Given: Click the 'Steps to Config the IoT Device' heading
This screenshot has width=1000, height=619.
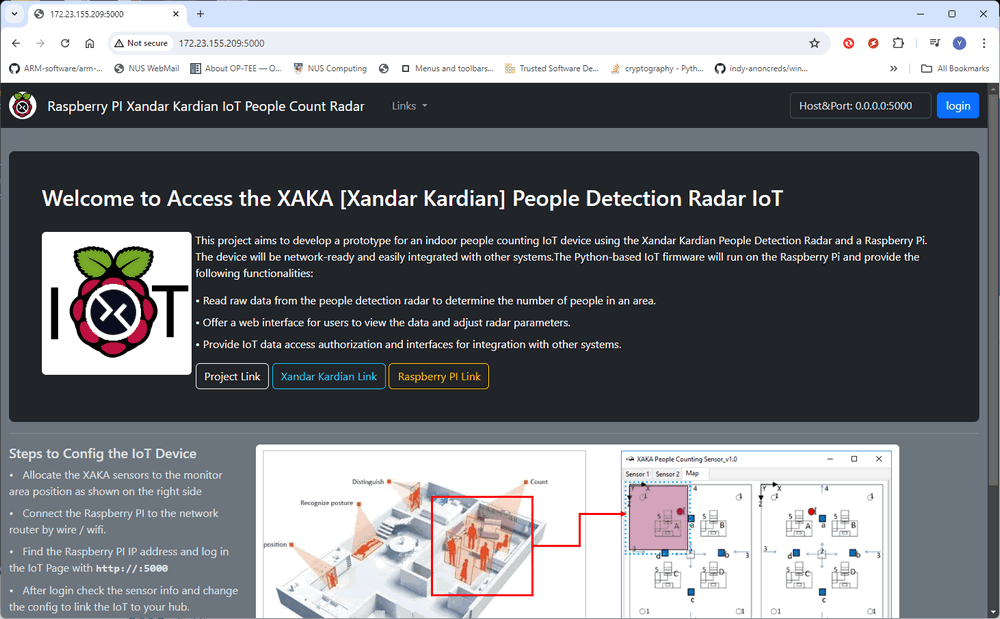Looking at the screenshot, I should (103, 453).
